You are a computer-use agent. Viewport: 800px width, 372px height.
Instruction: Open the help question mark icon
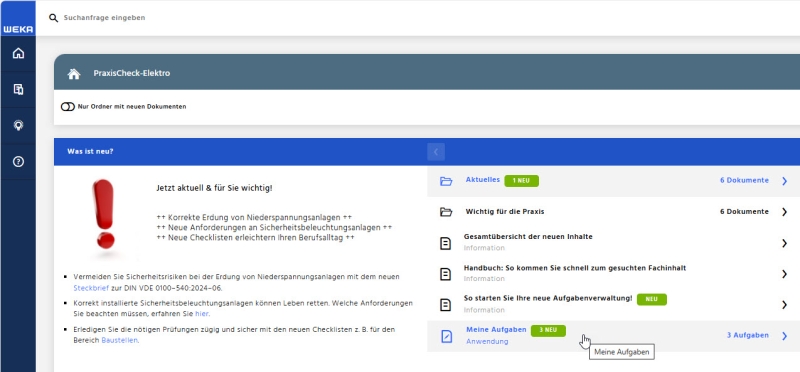[18, 162]
